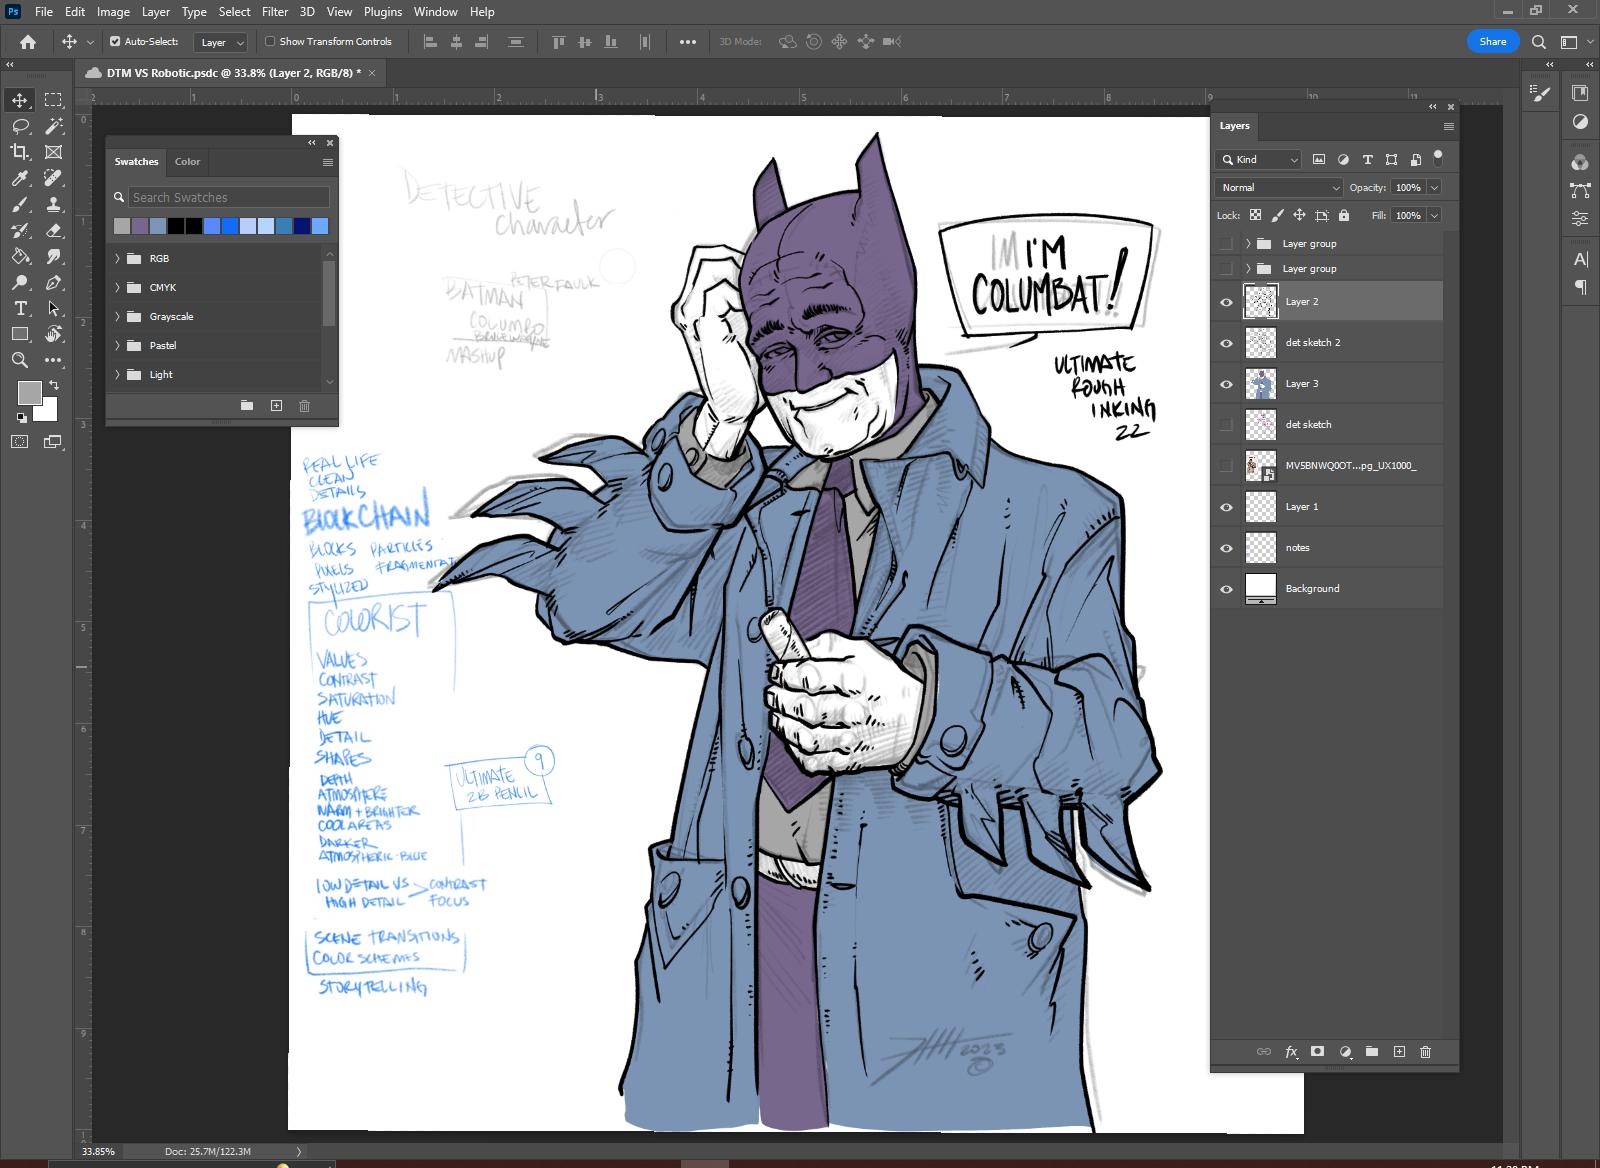This screenshot has height=1168, width=1600.
Task: Open the Opacity slider dropdown arrow
Action: [x=1434, y=187]
